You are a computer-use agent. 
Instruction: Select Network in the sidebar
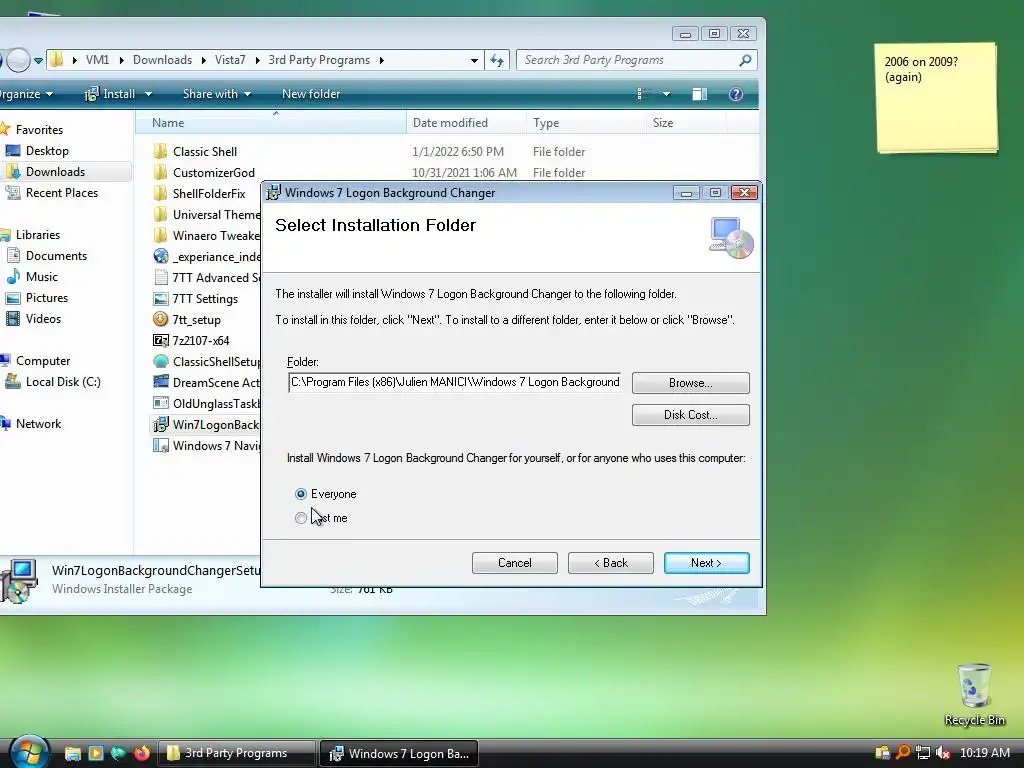point(38,424)
